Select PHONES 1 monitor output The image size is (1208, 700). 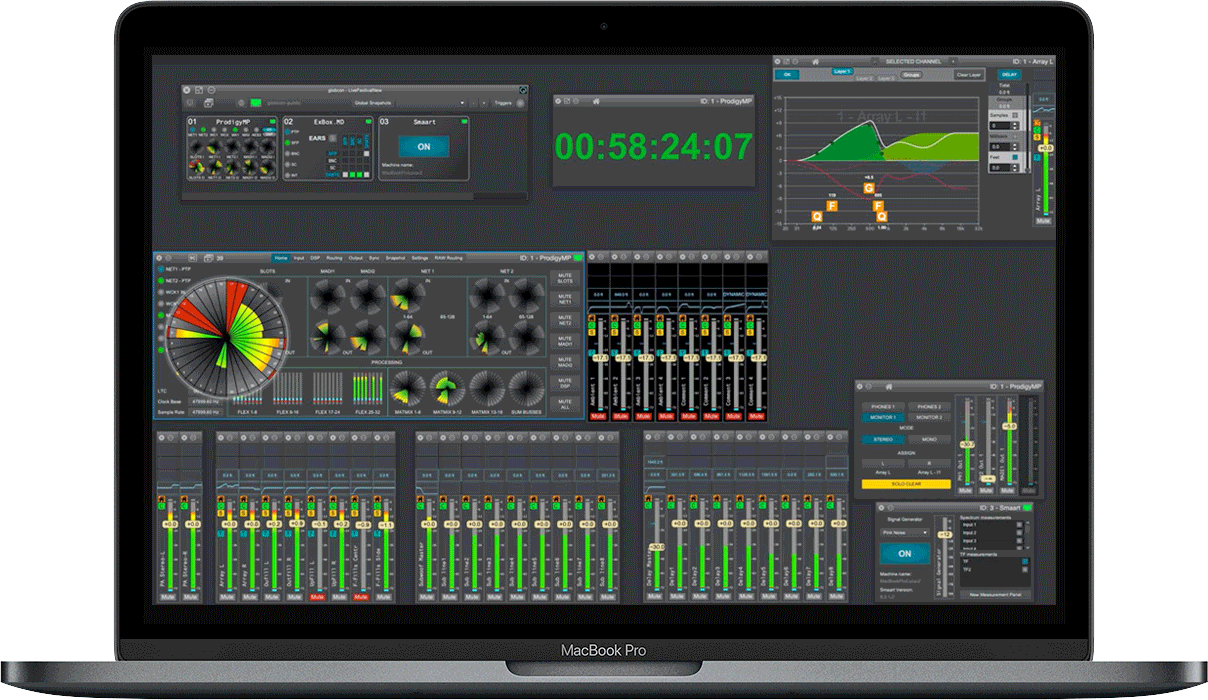pos(882,407)
